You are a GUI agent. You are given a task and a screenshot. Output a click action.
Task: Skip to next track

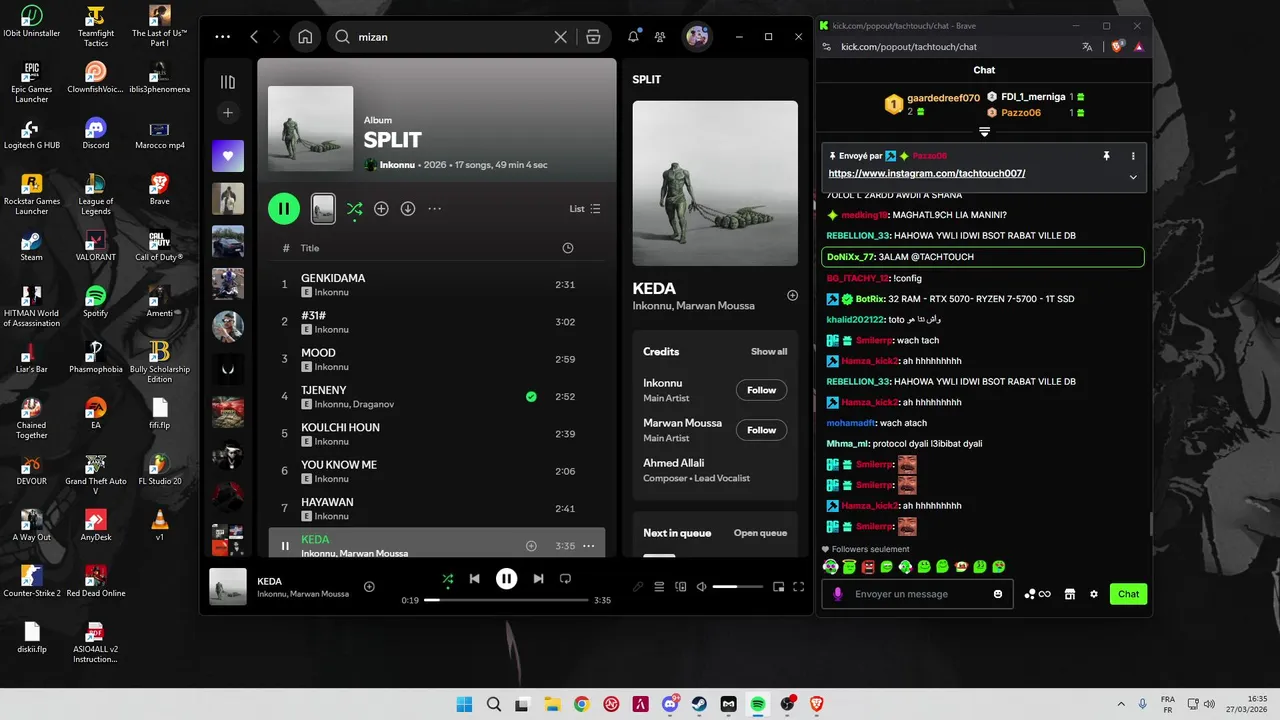tap(538, 578)
